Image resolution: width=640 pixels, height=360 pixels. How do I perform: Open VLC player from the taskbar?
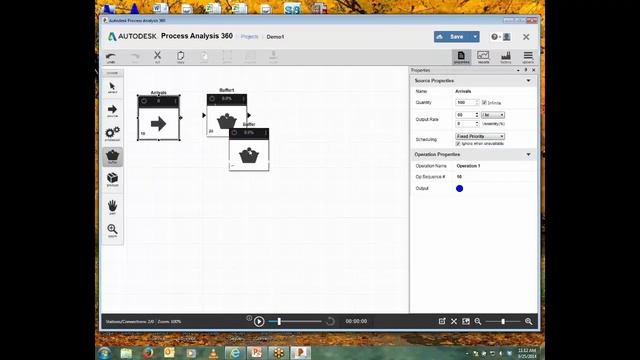pyautogui.click(x=213, y=353)
